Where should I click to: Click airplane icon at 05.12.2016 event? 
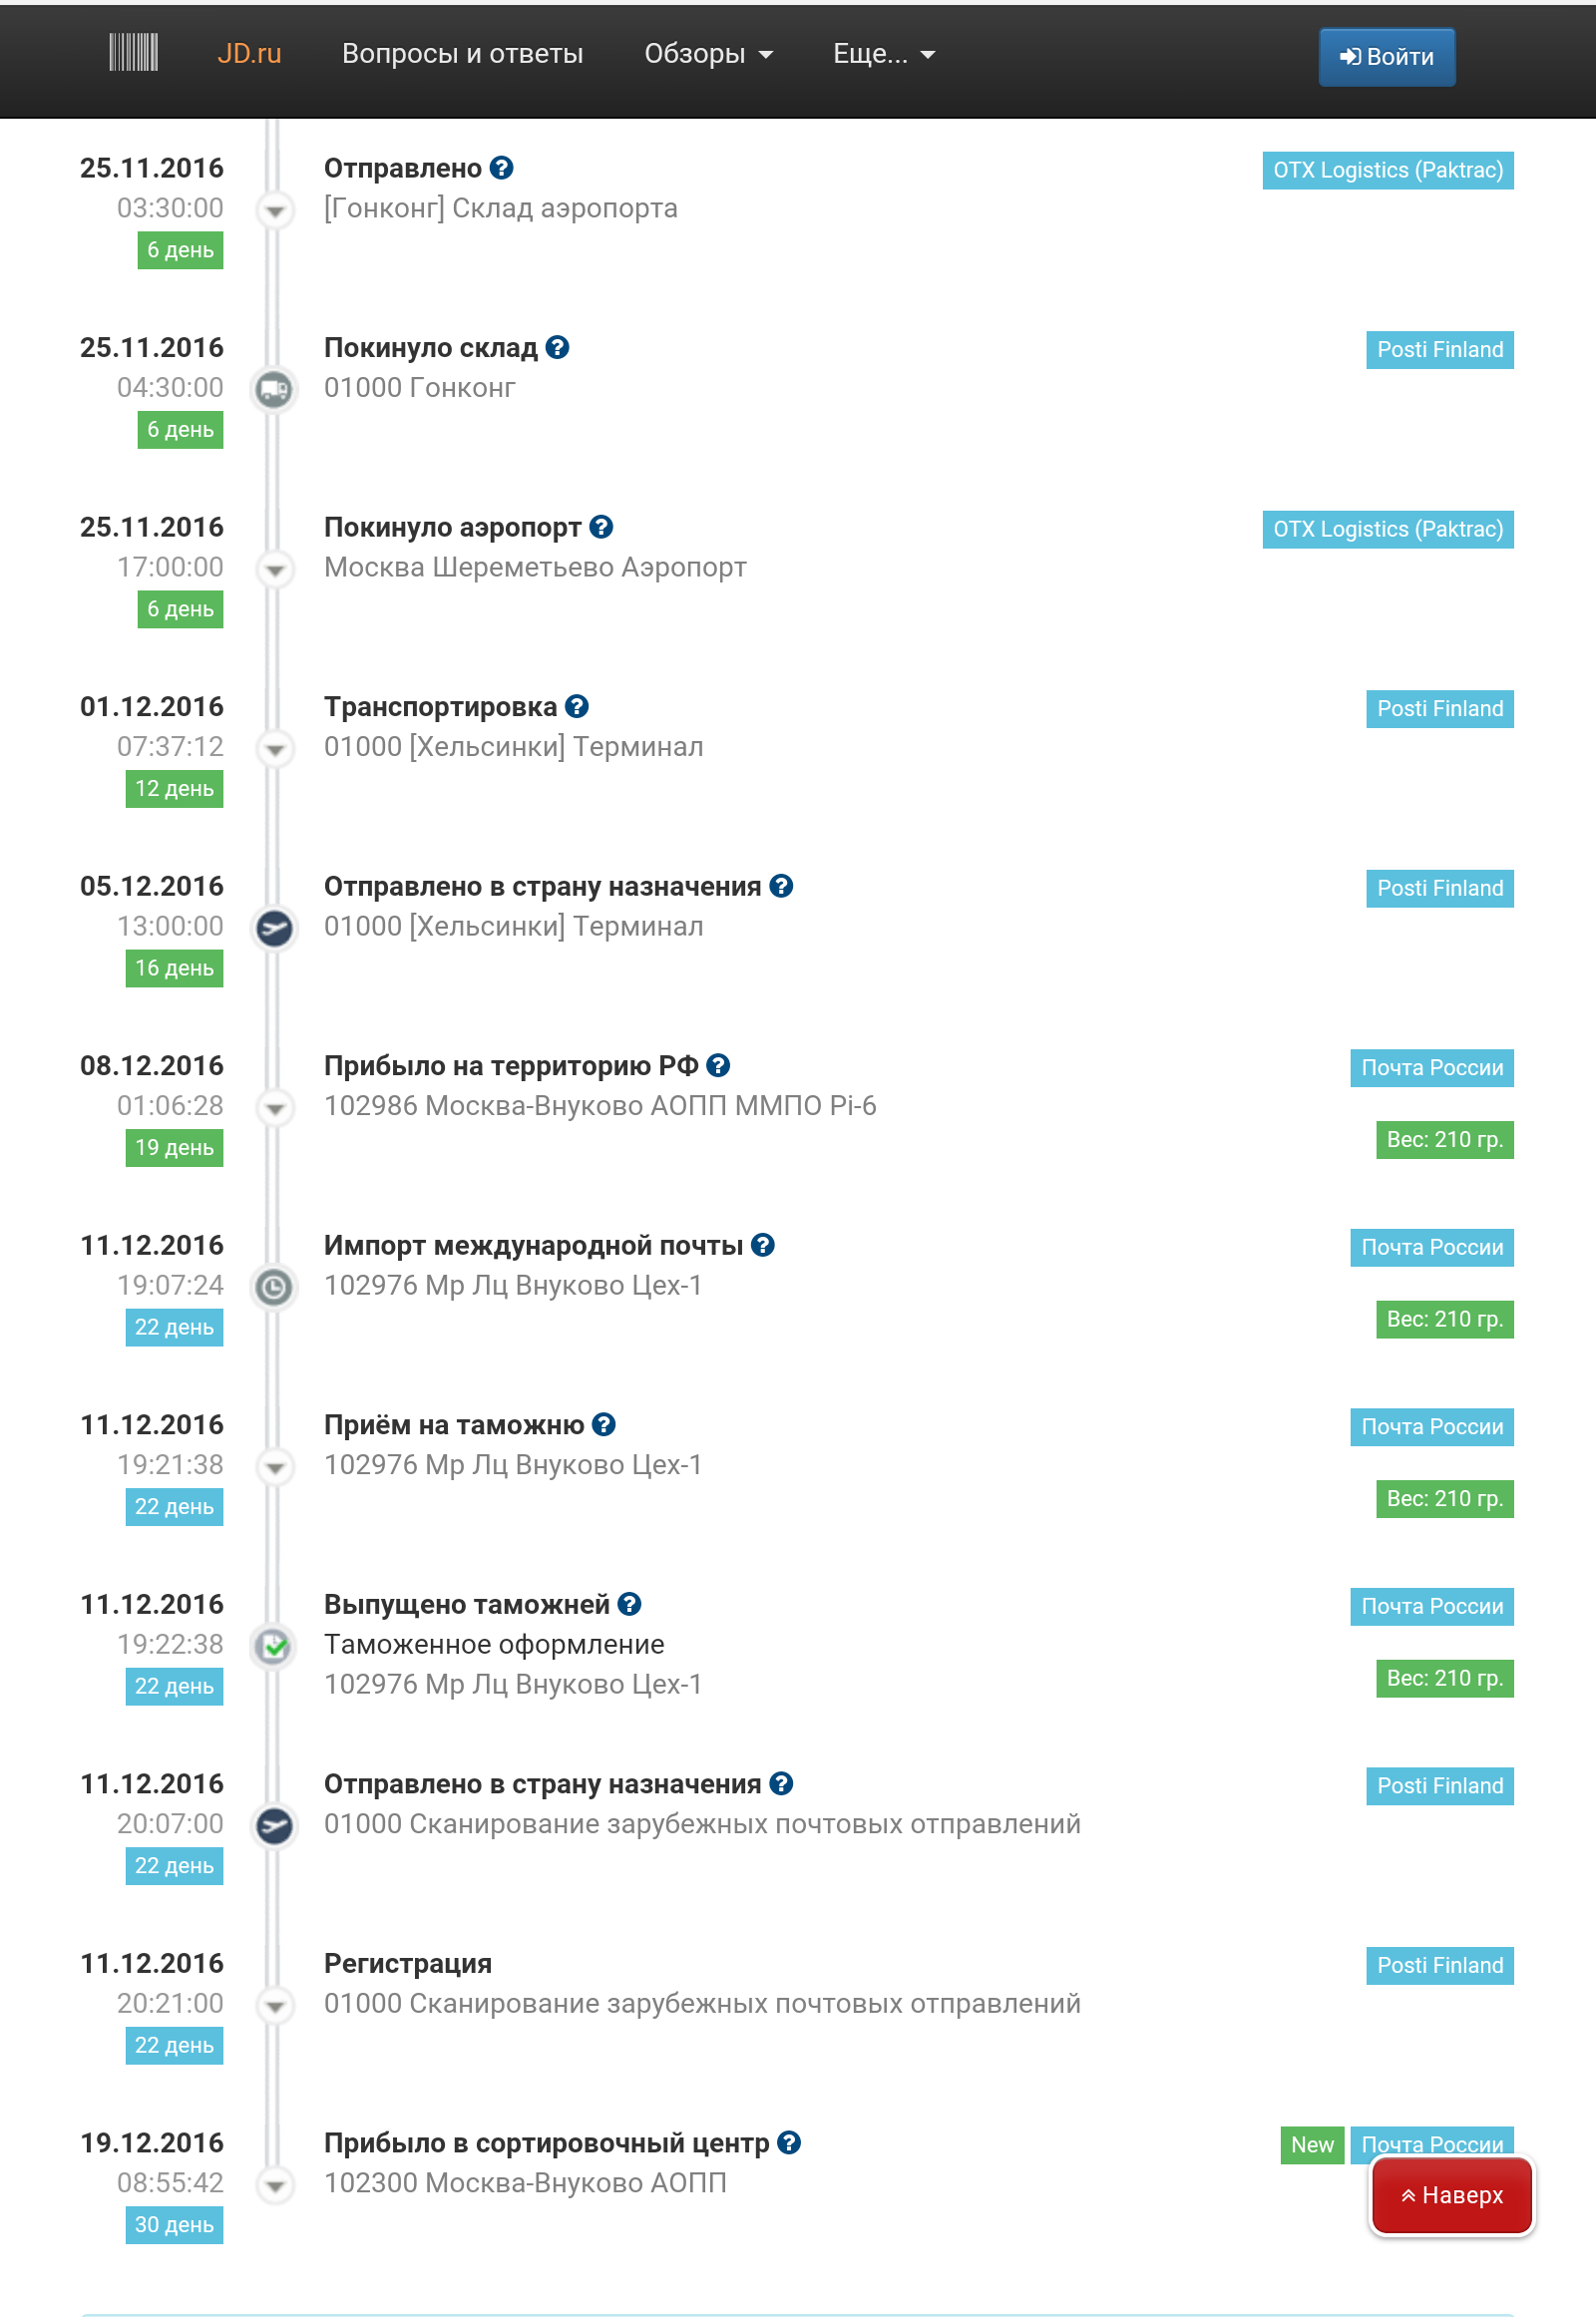point(274,928)
